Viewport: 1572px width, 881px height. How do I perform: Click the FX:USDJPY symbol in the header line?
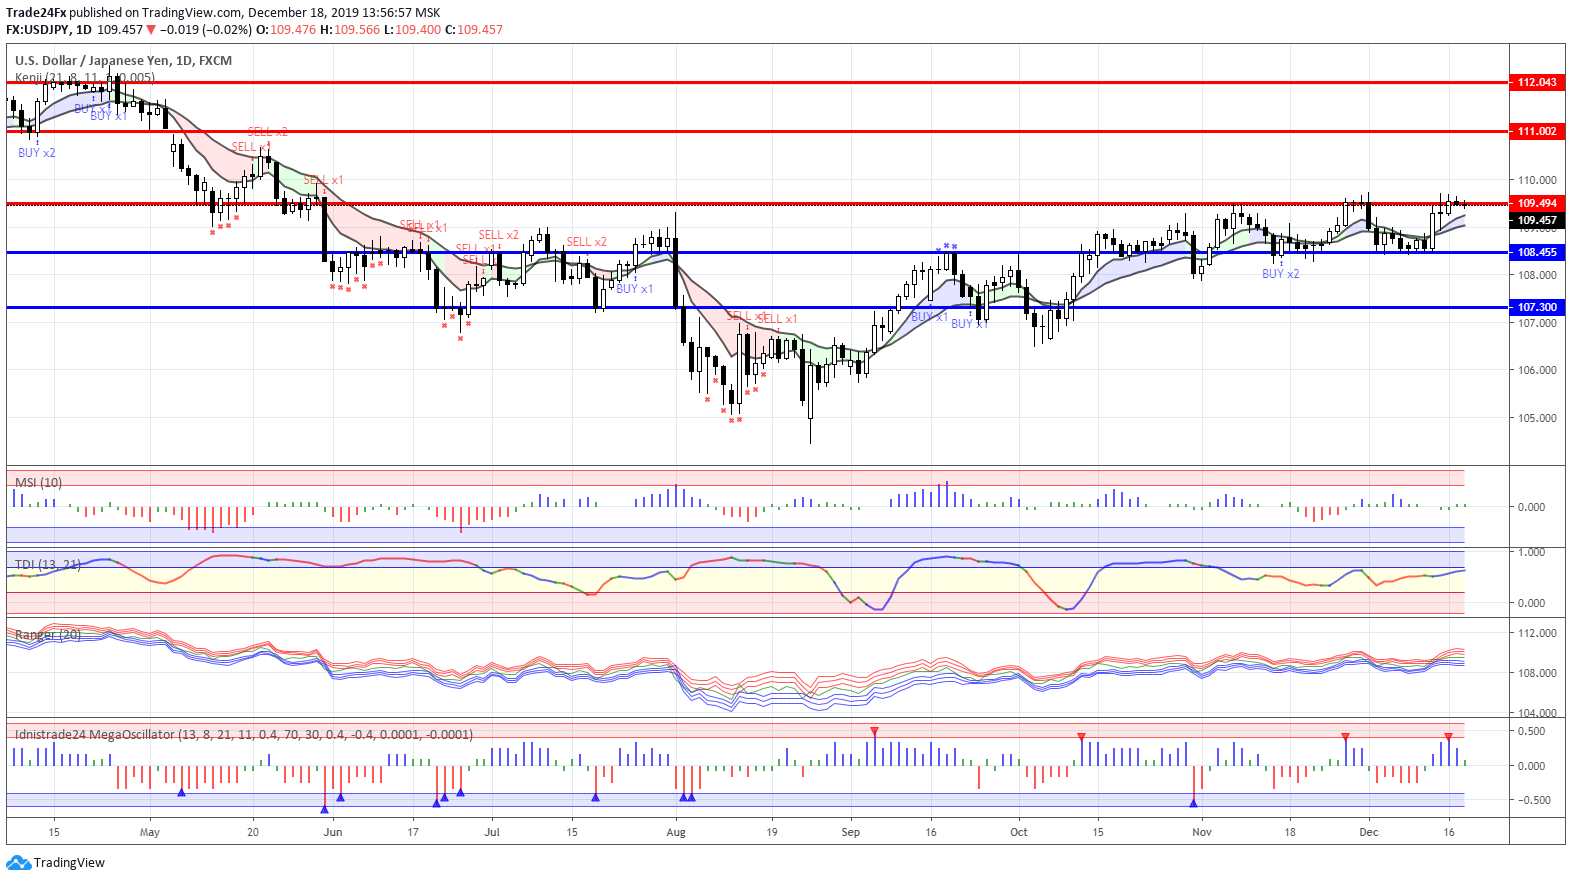tap(37, 29)
